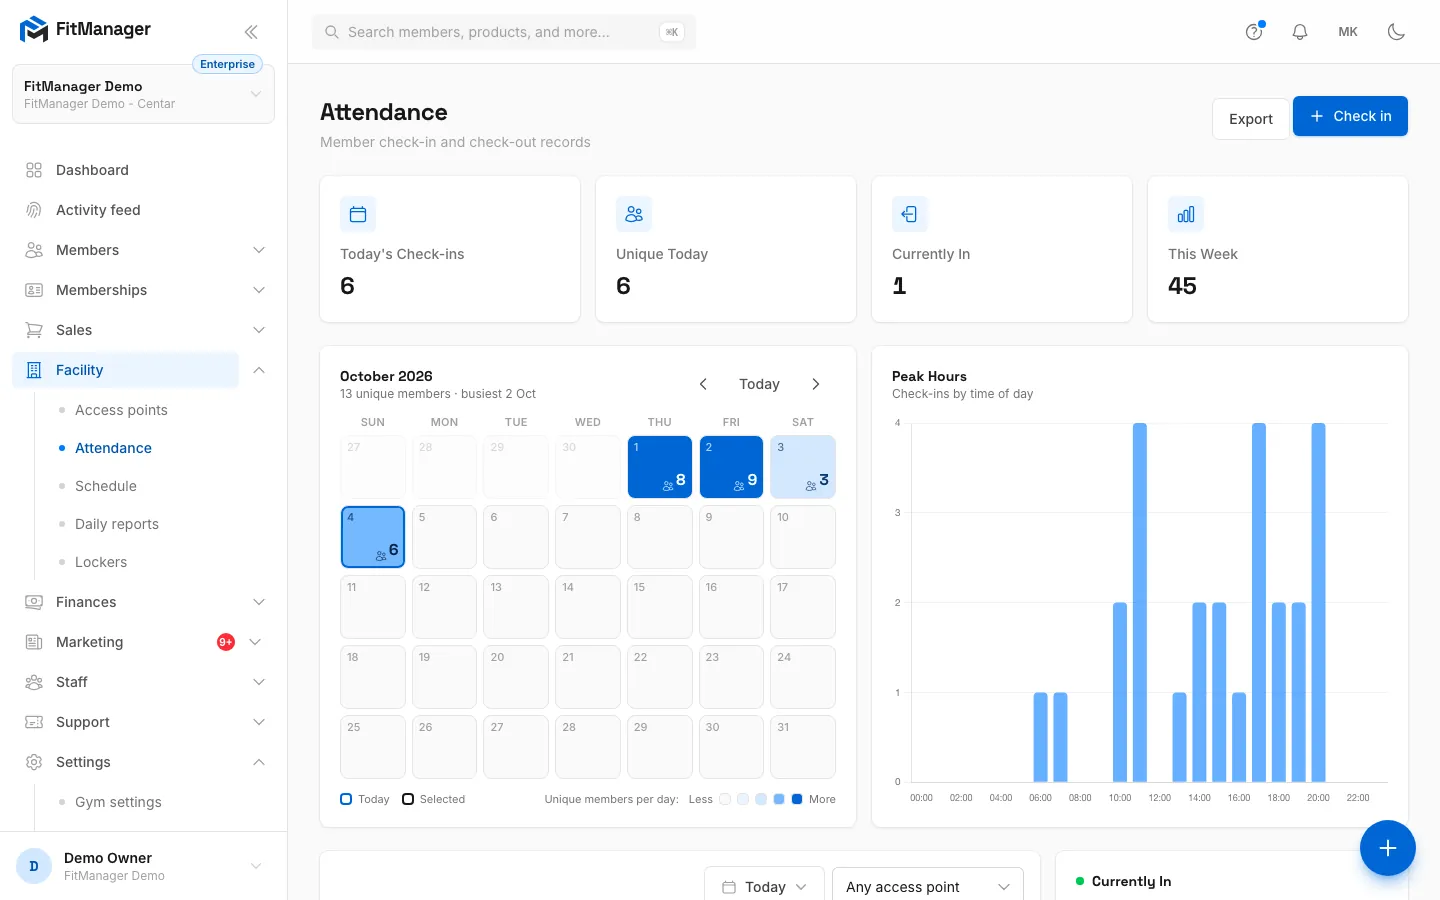Go to previous month arrow

703,384
